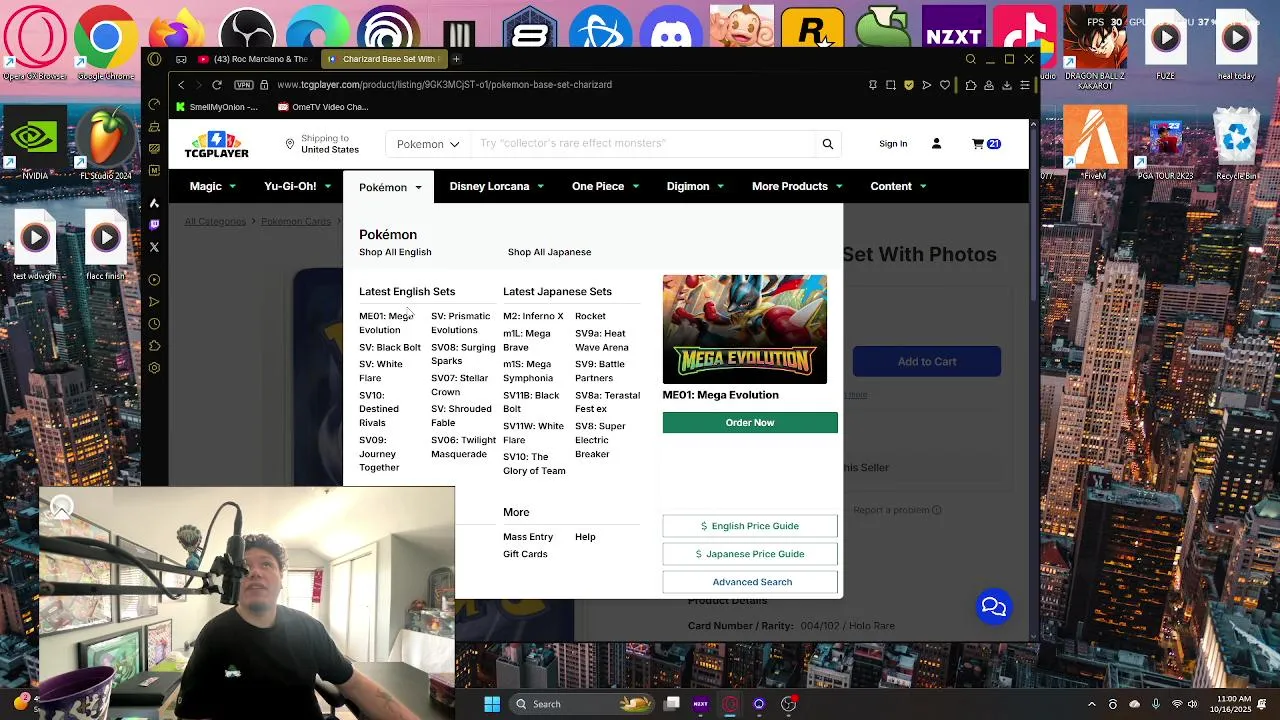
Task: Expand the Digimon menu
Action: click(x=695, y=186)
